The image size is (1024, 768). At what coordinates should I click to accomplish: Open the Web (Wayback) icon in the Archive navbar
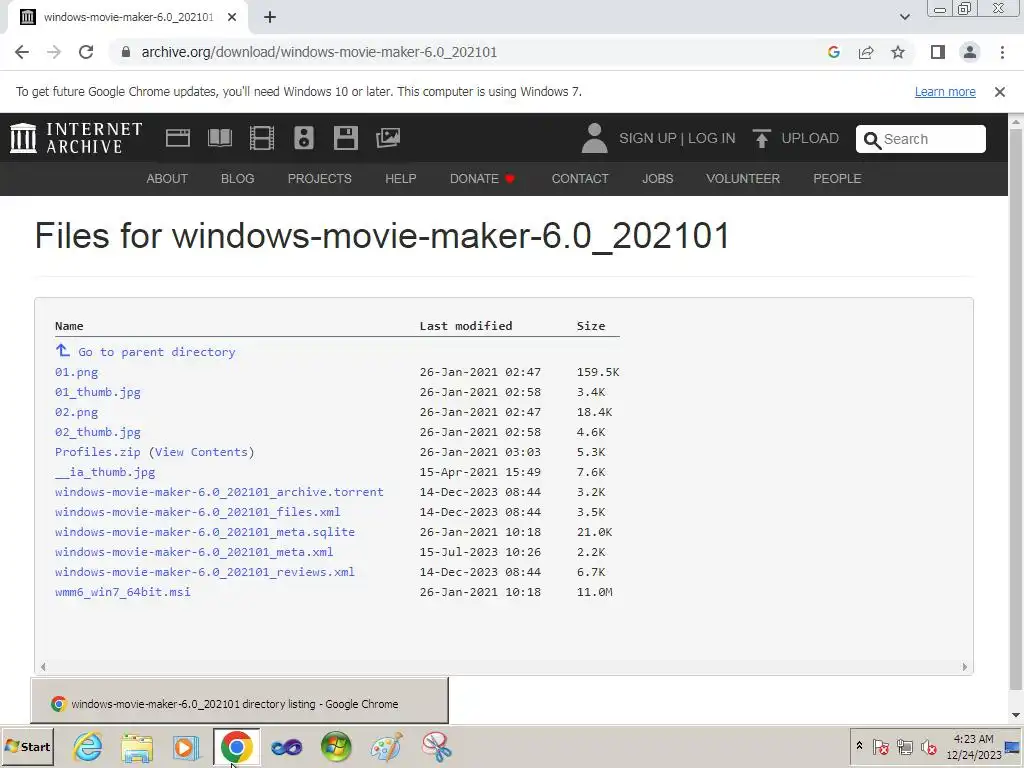pos(178,138)
